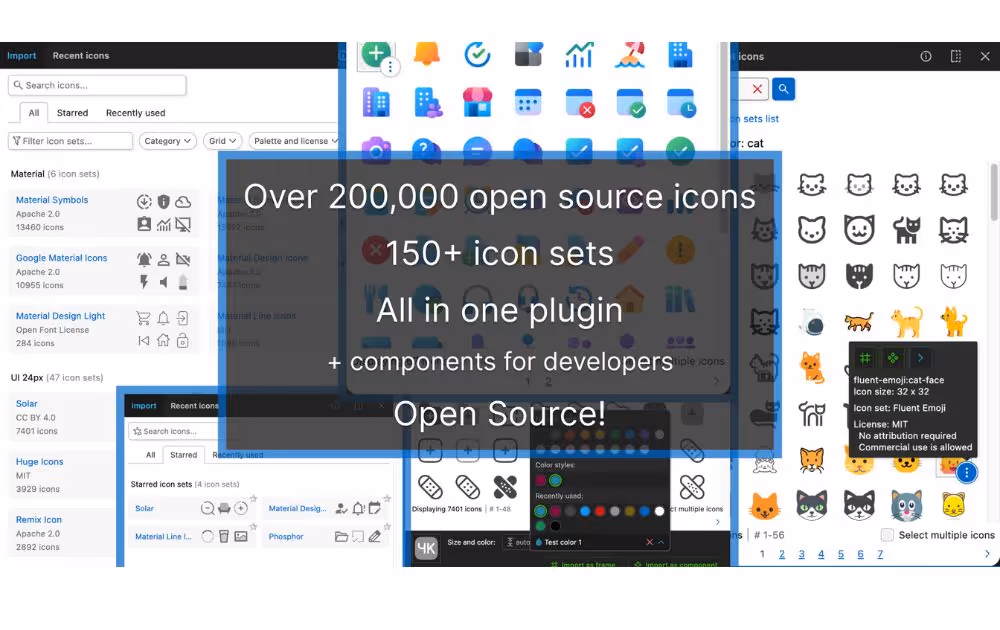Select the Recently used filter in top-left window
1000x630 pixels.
[x=135, y=113]
